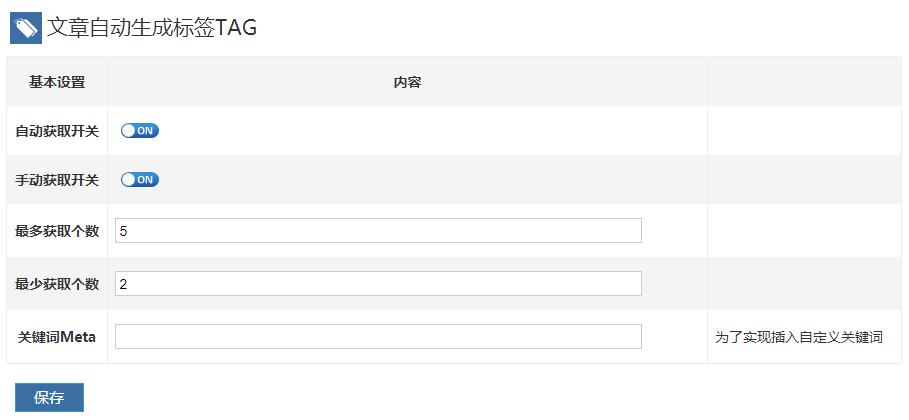
Task: Toggle the 自动获取开关 ON switch
Action: click(x=140, y=131)
